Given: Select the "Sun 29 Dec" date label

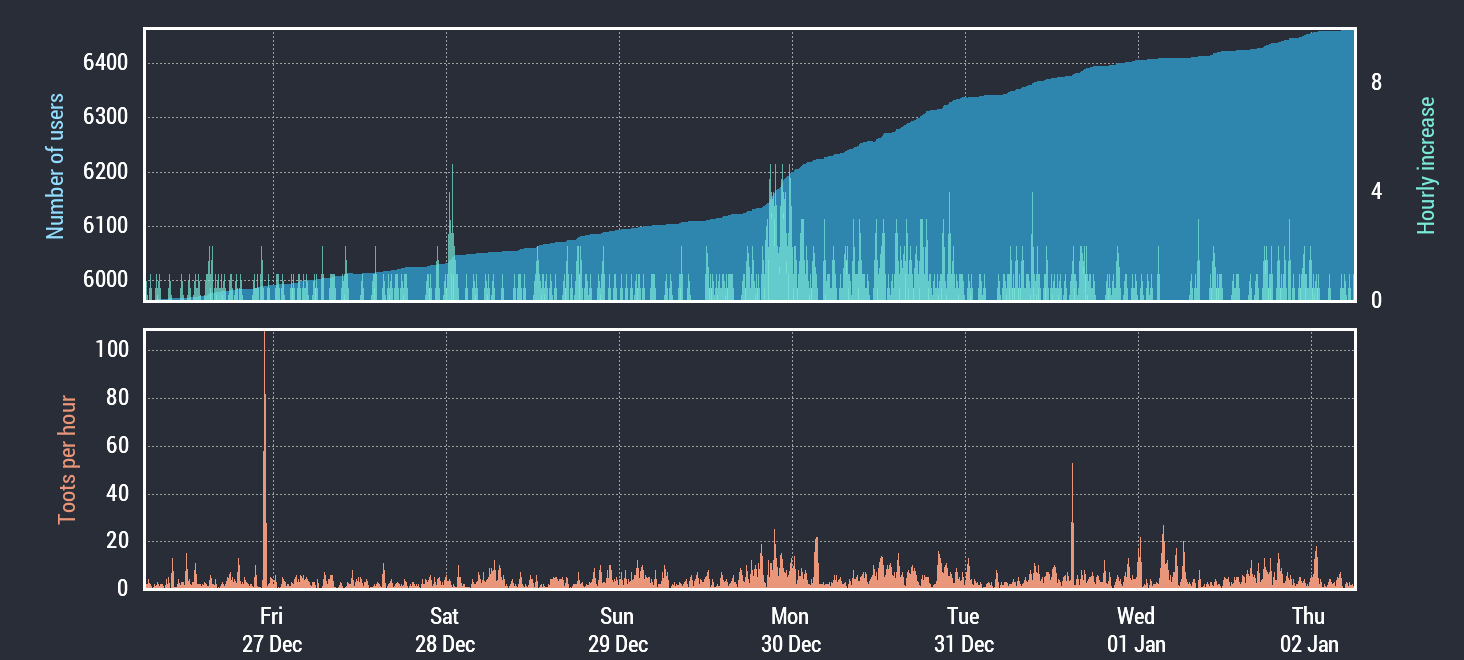Looking at the screenshot, I should point(618,630).
